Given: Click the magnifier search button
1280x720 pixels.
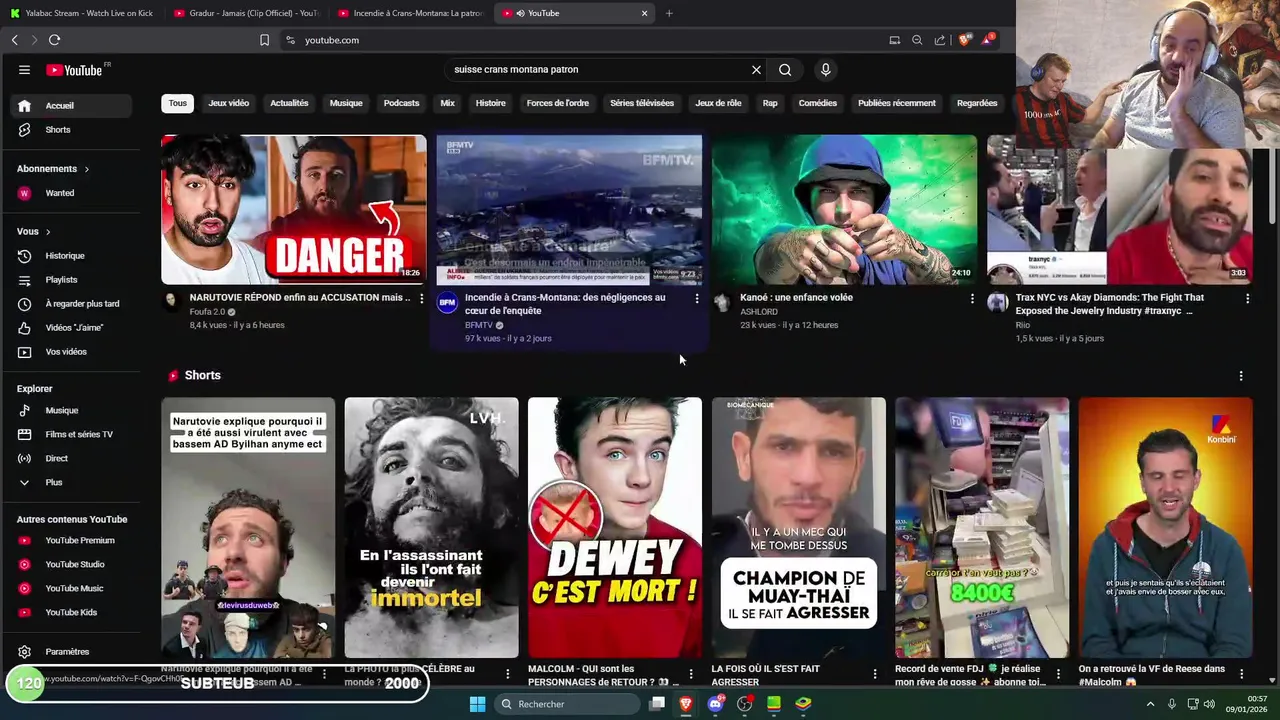Looking at the screenshot, I should click(x=785, y=70).
